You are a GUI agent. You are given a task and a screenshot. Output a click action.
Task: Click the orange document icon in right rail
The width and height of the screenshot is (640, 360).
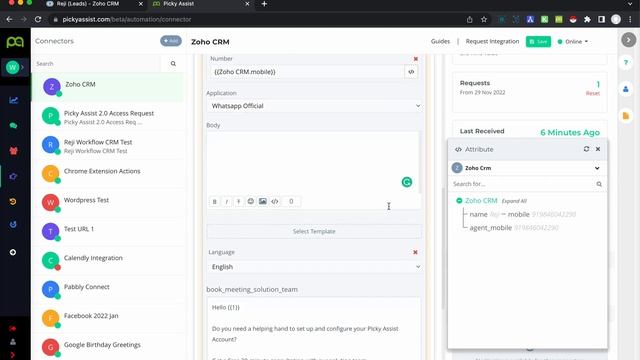click(626, 116)
